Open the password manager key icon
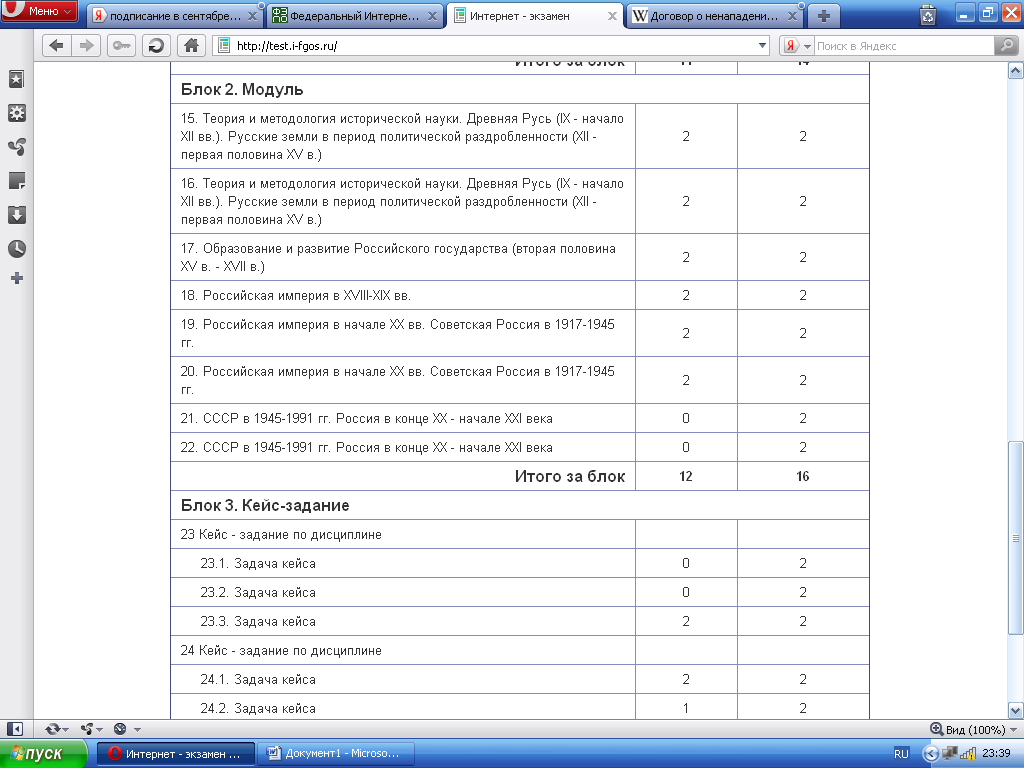 (121, 46)
